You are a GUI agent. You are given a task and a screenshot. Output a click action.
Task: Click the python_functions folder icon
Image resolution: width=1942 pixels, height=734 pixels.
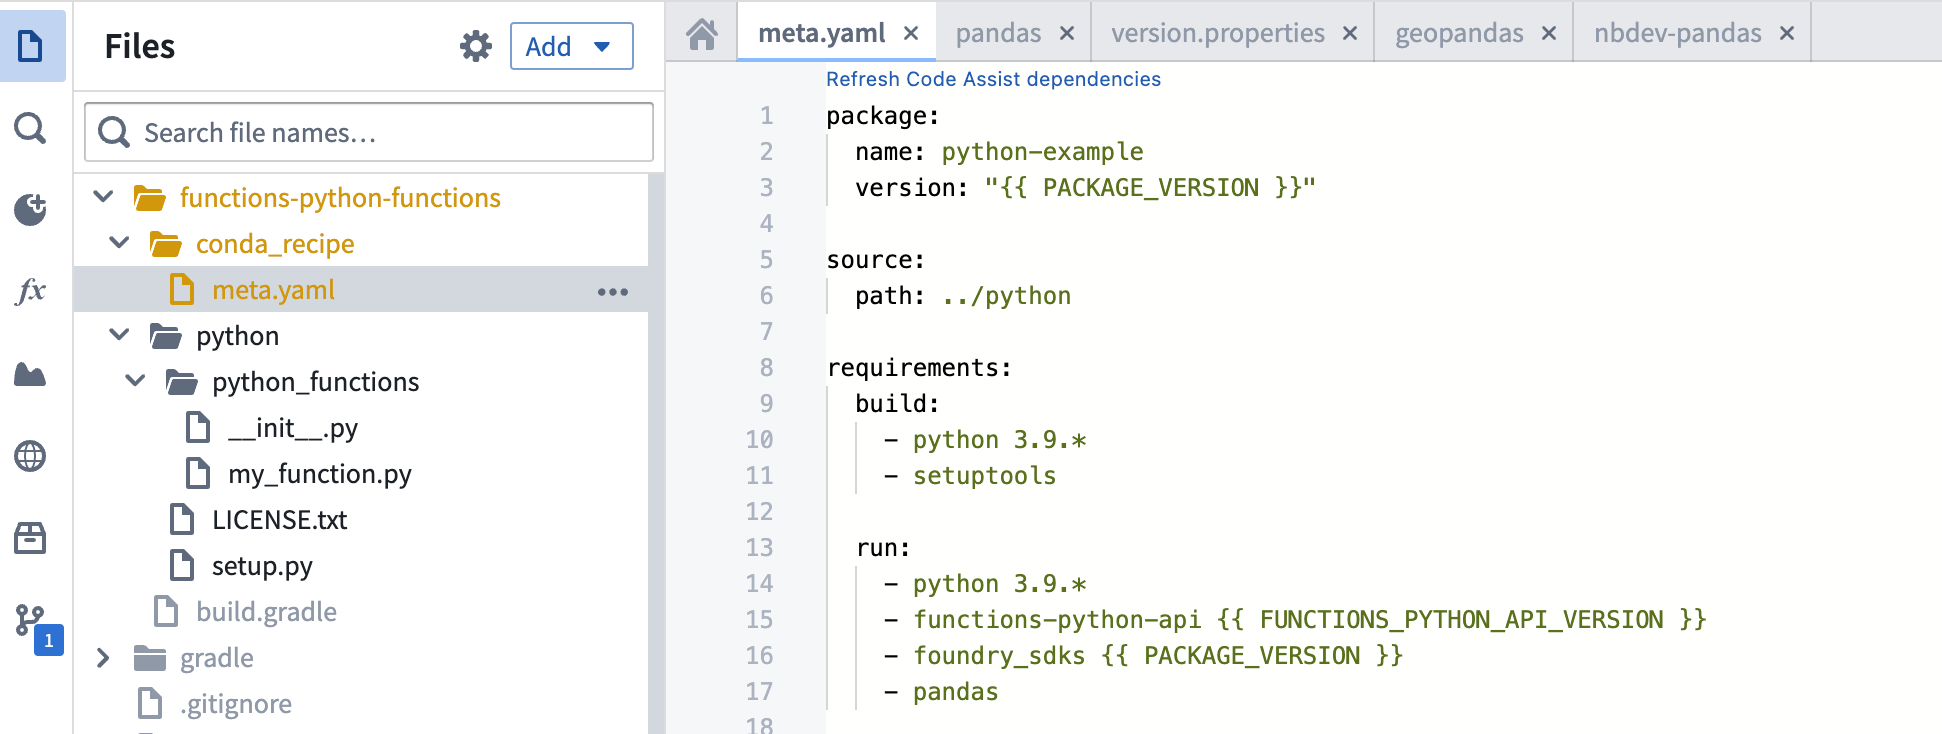pos(181,382)
